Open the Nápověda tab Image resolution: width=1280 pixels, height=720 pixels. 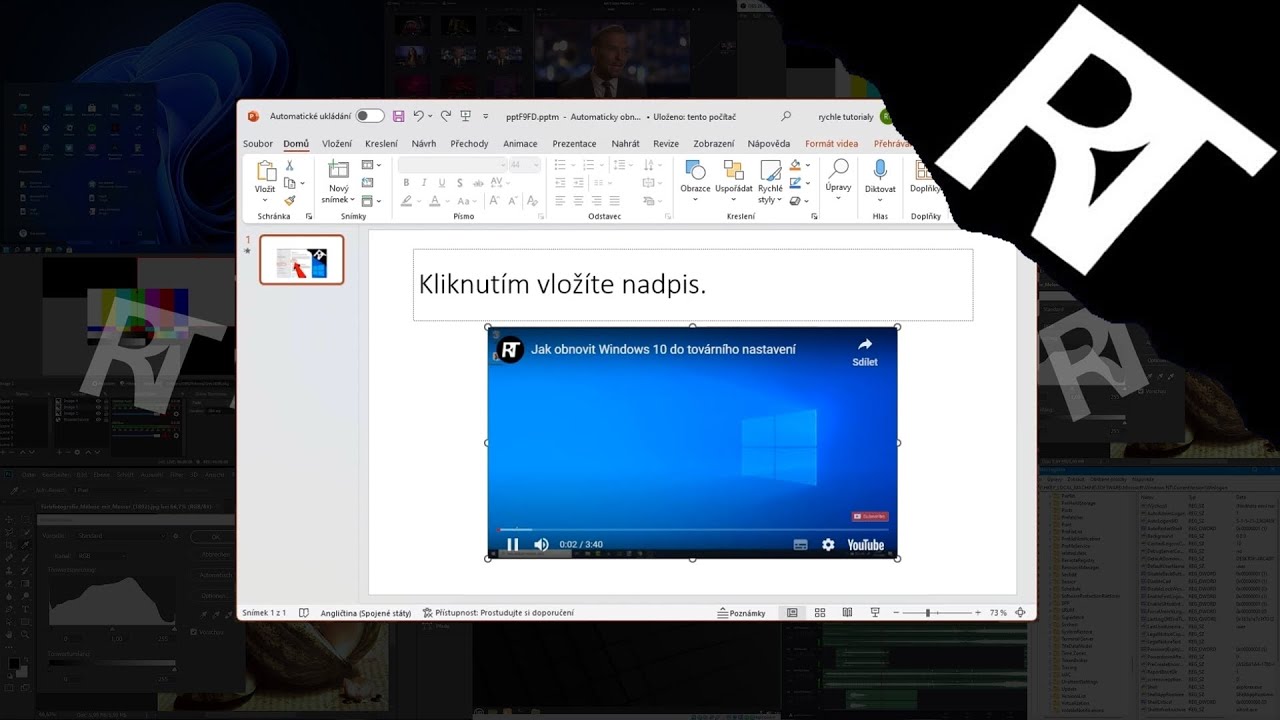(769, 144)
